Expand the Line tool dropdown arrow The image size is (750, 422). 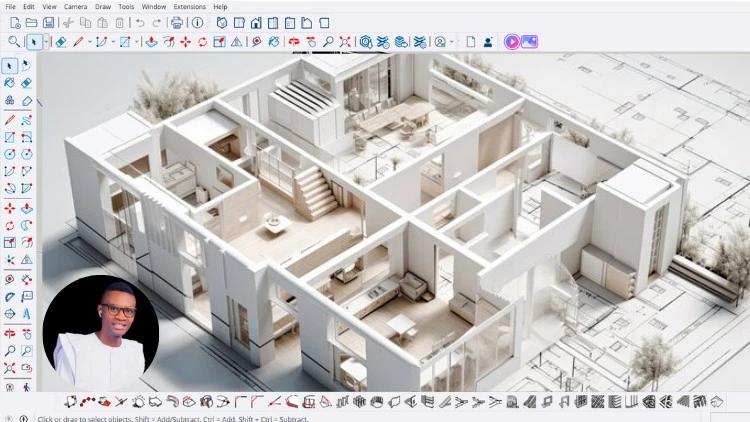89,42
